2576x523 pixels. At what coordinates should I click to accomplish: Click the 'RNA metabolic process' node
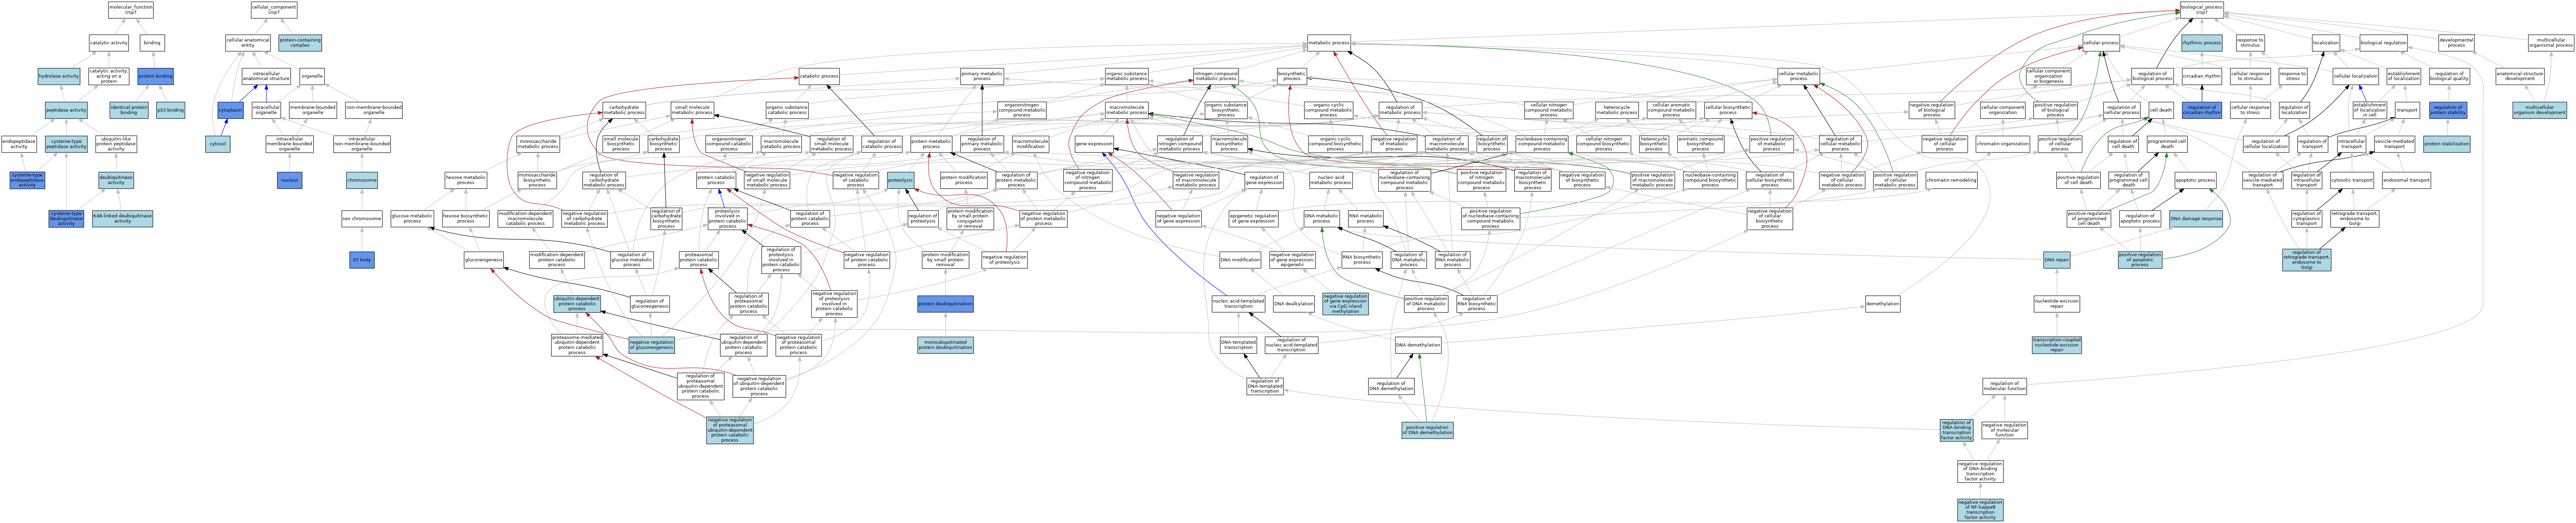1366,218
